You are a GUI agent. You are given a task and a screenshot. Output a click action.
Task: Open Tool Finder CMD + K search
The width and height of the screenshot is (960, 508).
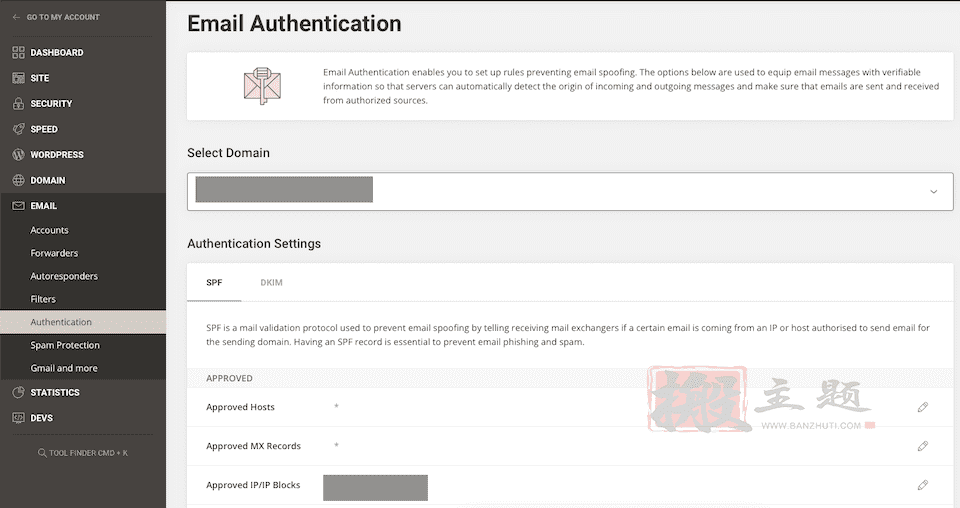(x=83, y=453)
